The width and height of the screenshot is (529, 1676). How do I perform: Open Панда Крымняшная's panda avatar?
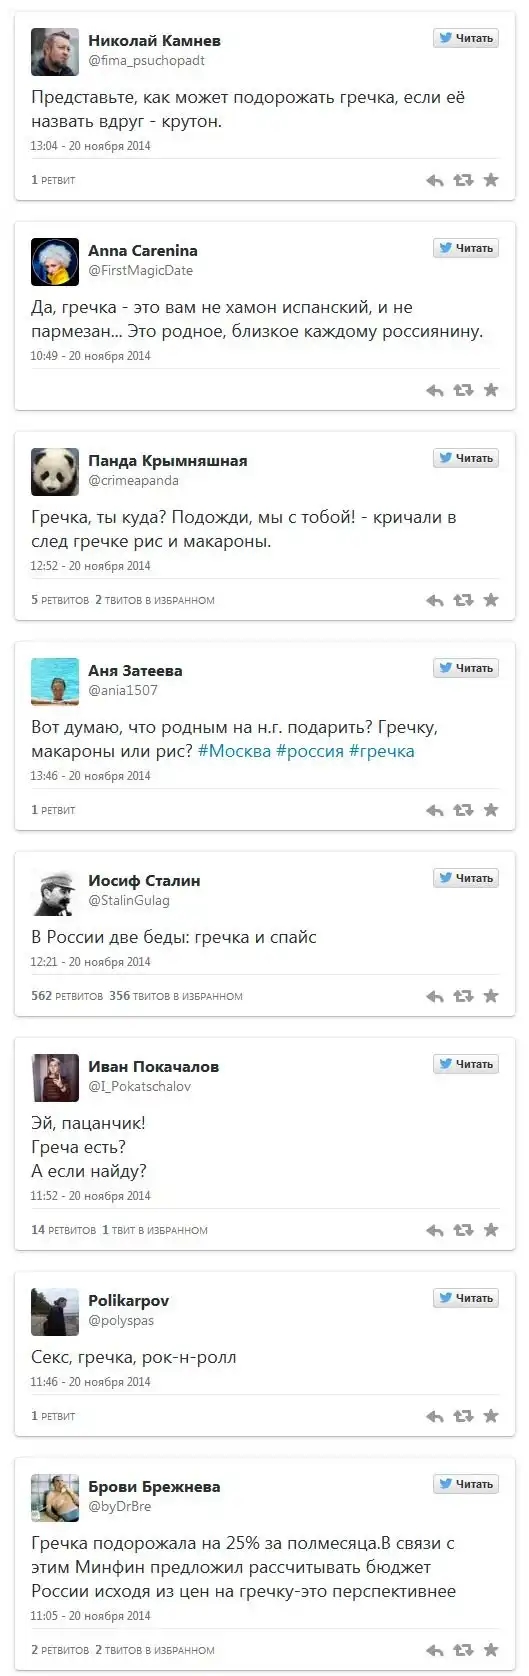point(55,472)
